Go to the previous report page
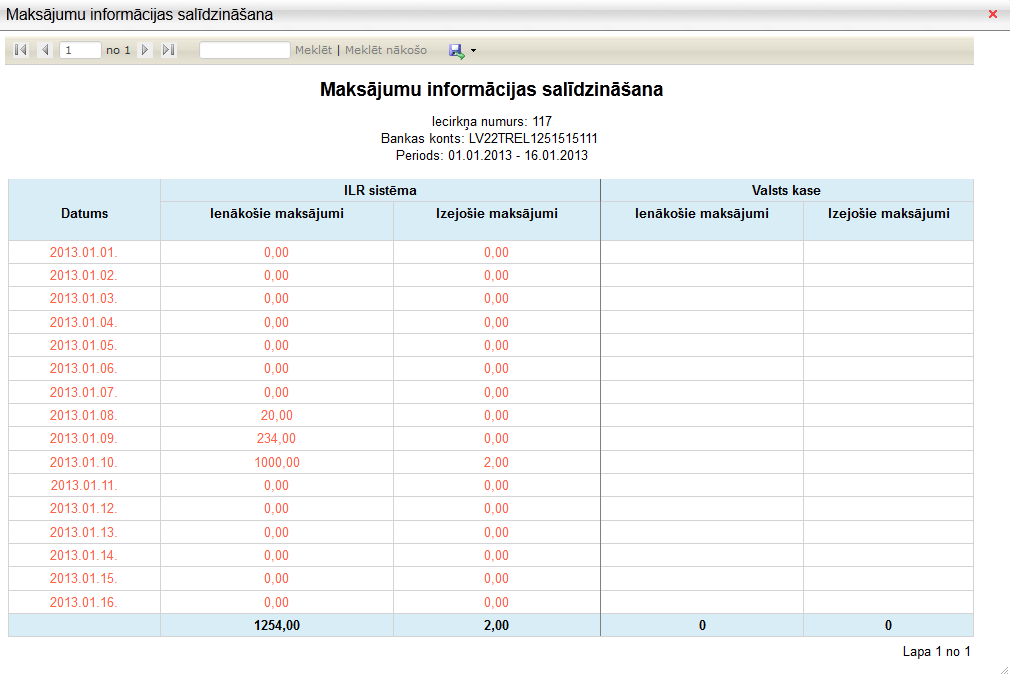 point(45,50)
